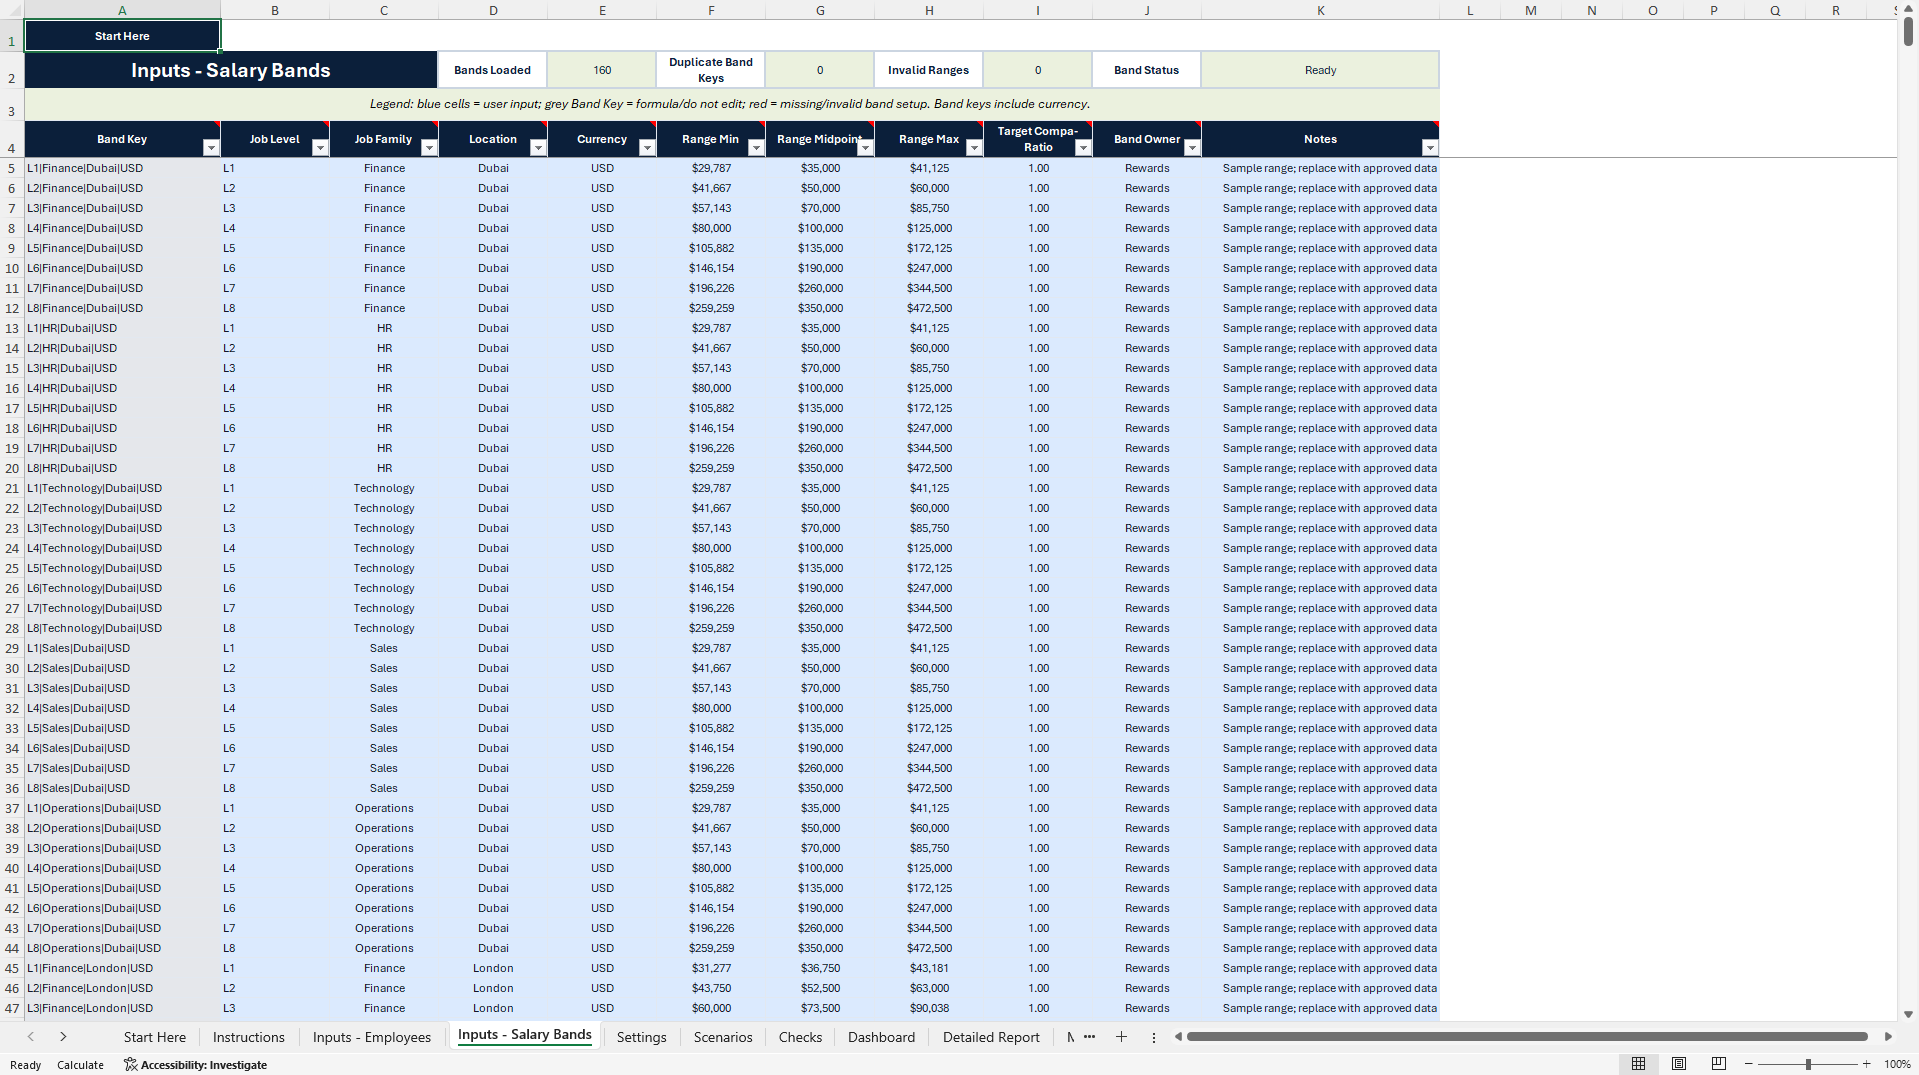Select L3|Finance|London|USD band key
The height and width of the screenshot is (1075, 1919).
tap(122, 1008)
